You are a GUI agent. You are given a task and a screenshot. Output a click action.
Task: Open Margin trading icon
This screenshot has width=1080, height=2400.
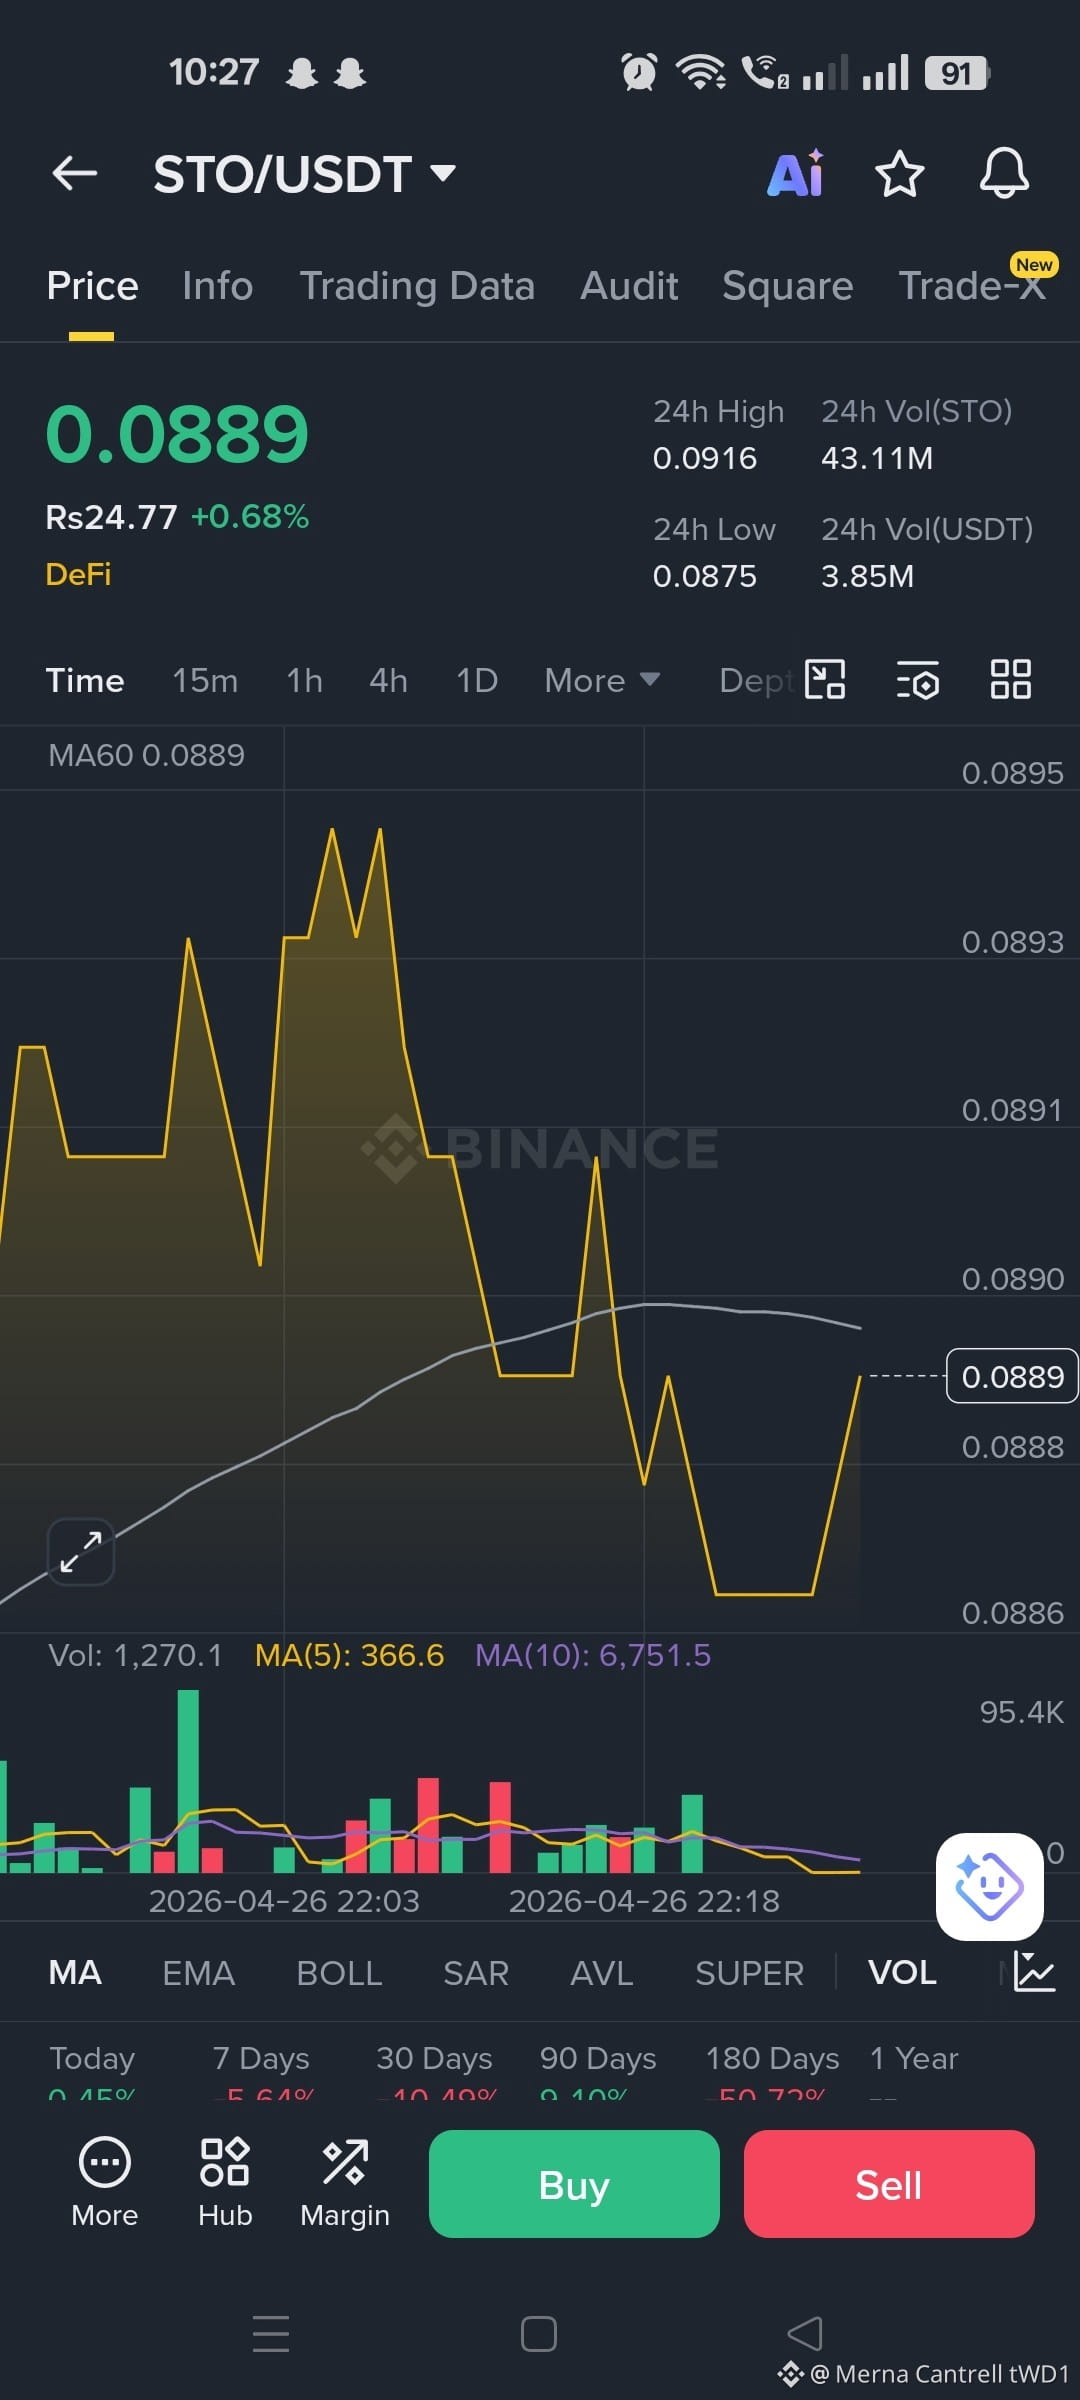(x=345, y=2183)
